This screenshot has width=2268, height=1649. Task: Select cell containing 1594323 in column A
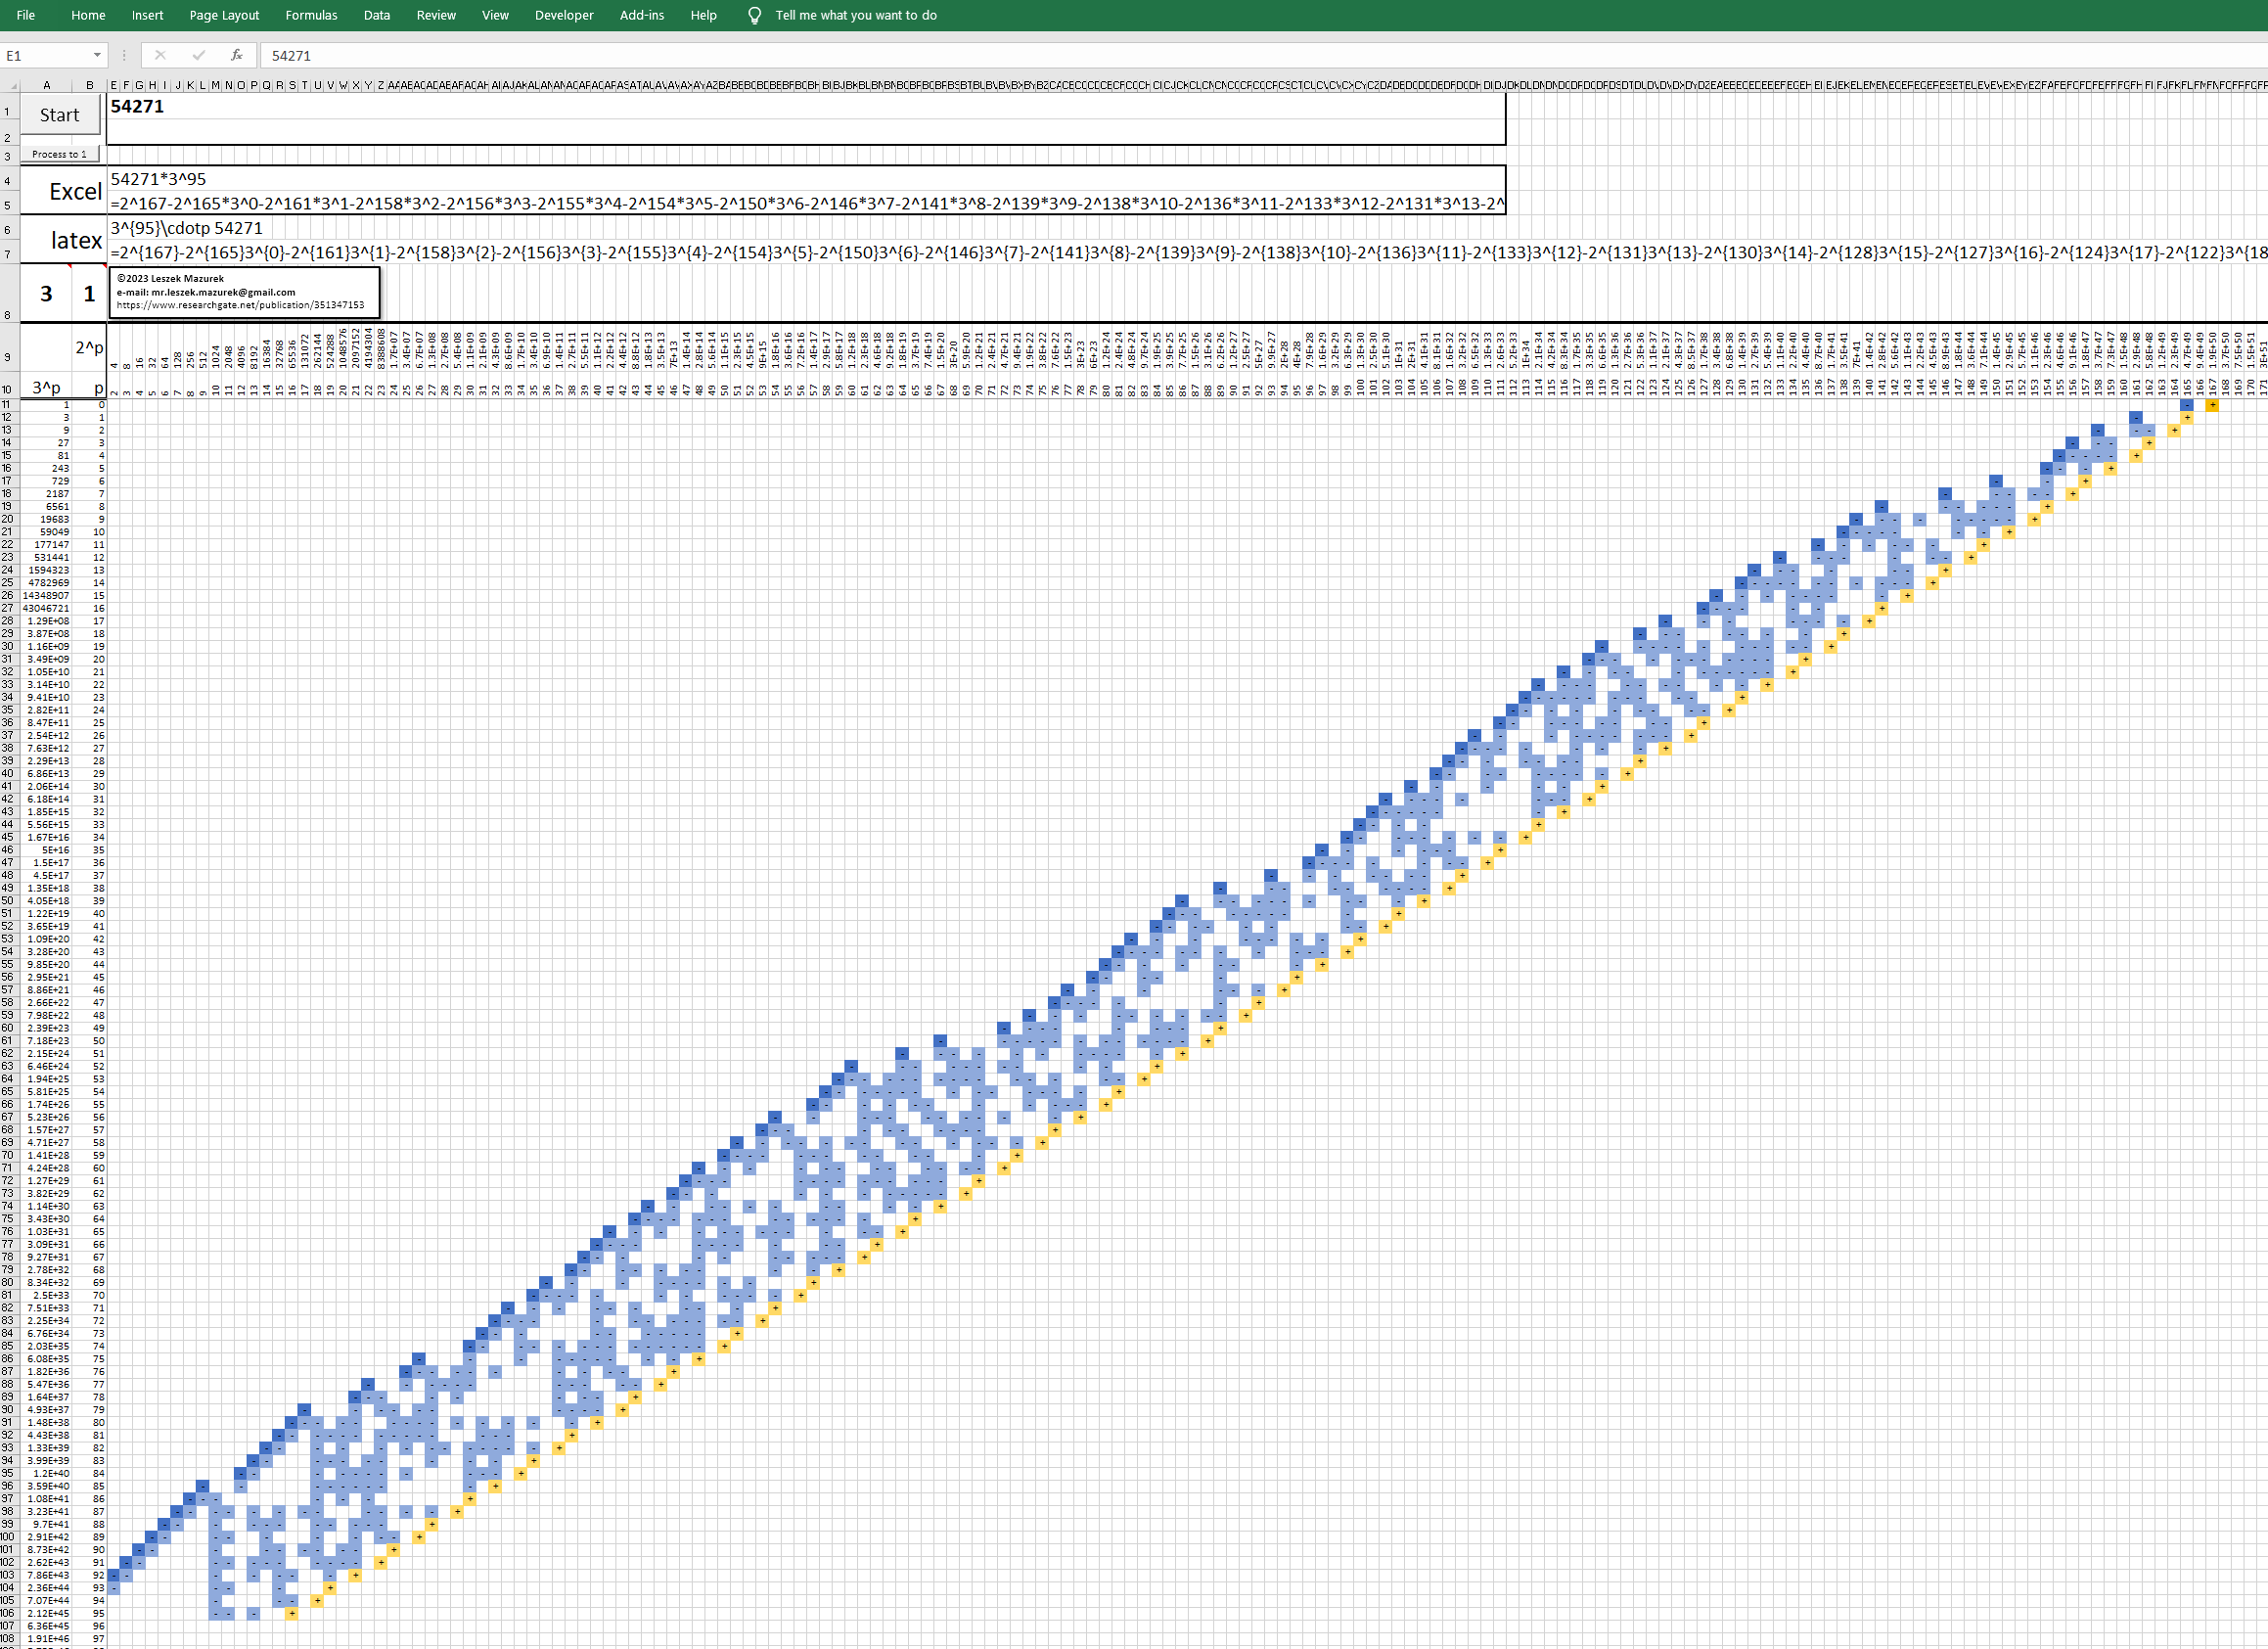[46, 570]
